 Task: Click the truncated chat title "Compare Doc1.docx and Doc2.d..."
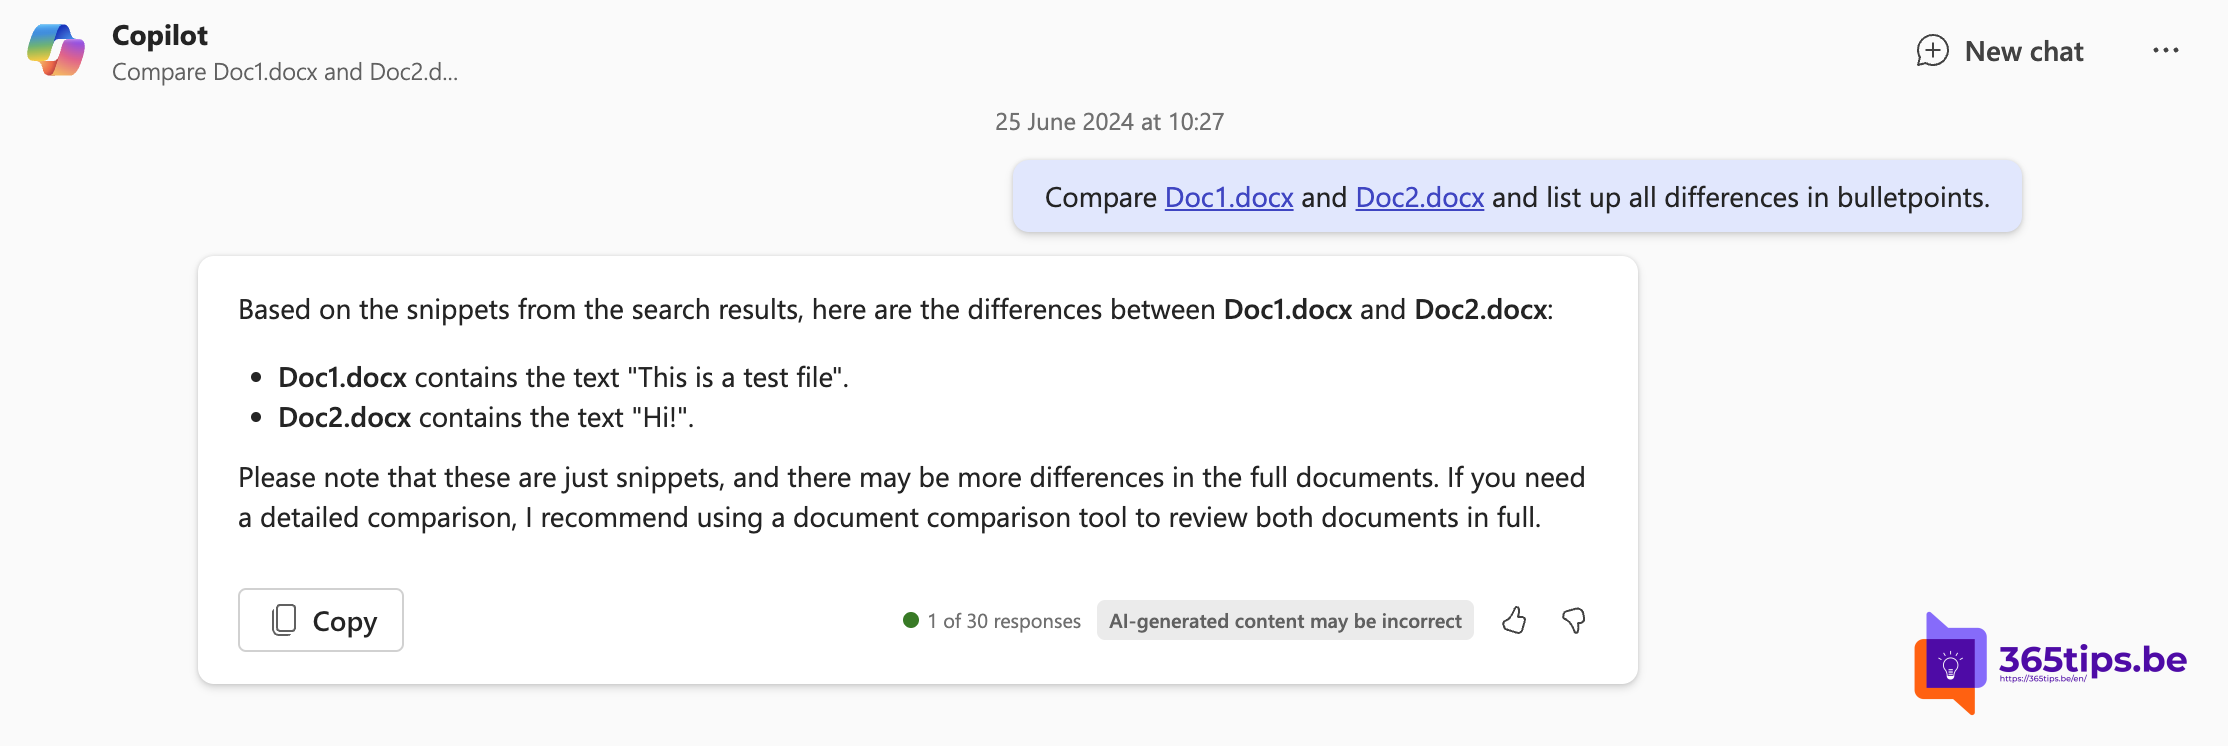point(285,72)
